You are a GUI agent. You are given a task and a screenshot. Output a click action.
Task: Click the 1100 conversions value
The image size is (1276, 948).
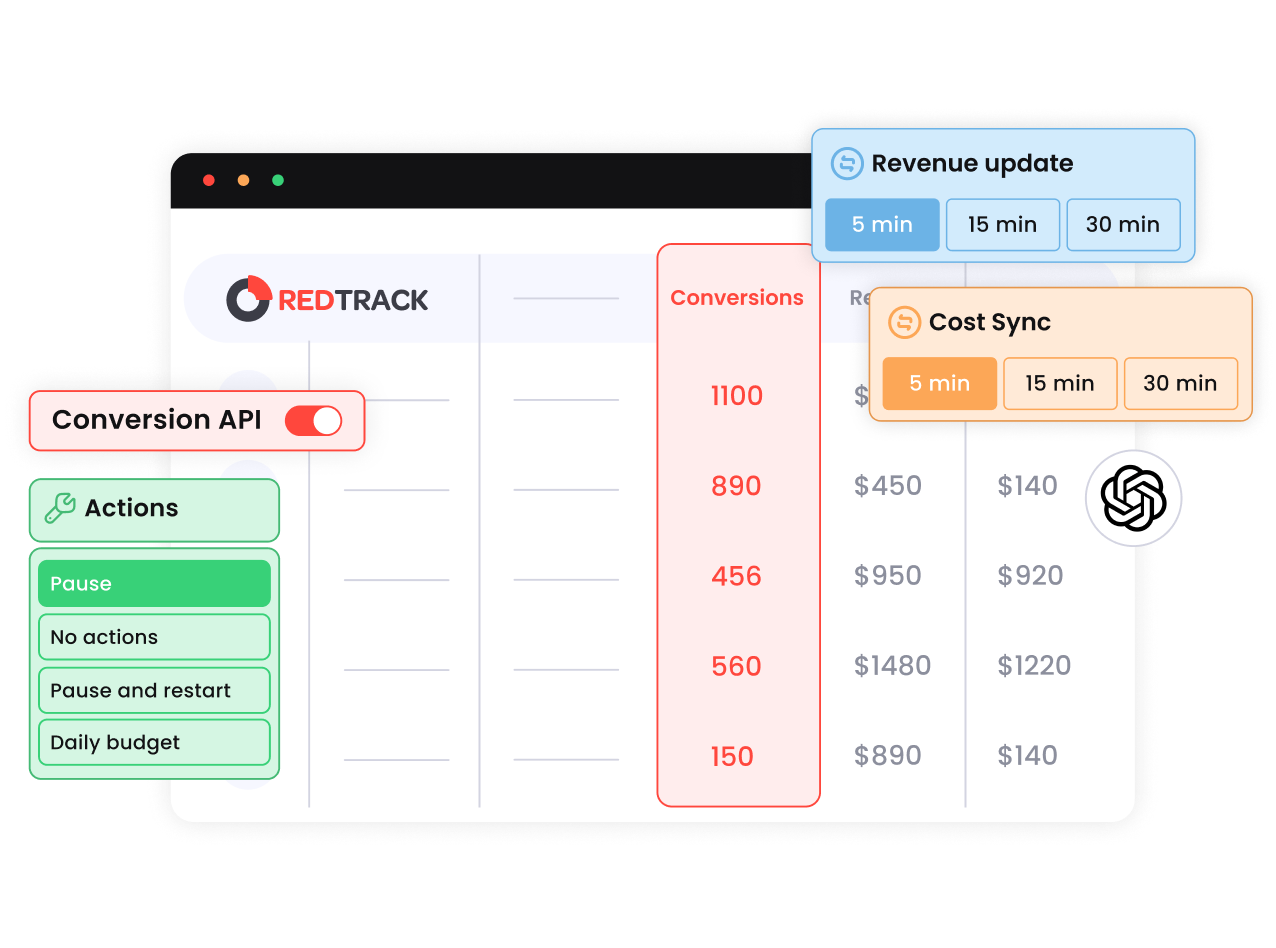[737, 396]
